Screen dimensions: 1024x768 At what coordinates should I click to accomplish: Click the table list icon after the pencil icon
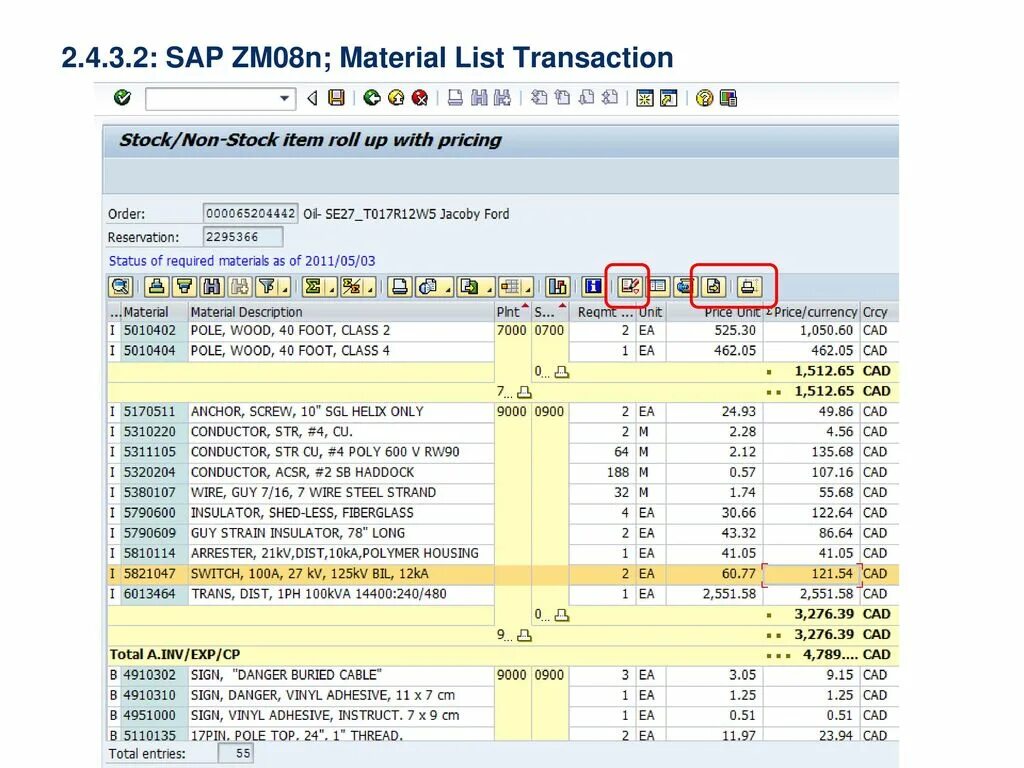tap(658, 287)
